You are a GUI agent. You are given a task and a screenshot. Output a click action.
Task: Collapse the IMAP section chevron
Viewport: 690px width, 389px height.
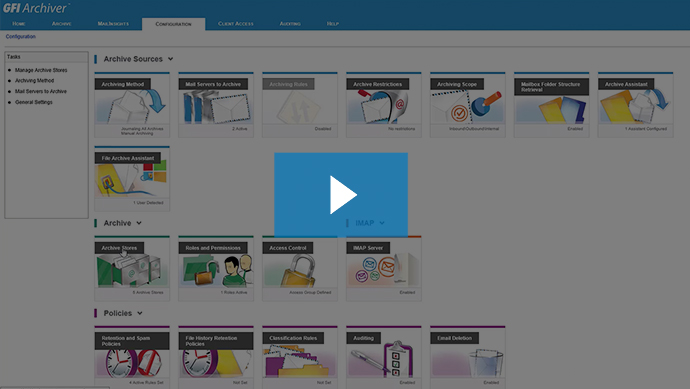click(x=382, y=223)
